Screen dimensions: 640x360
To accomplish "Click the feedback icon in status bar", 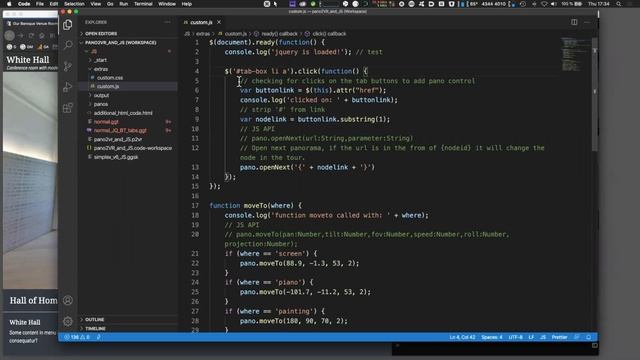I will 577,337.
